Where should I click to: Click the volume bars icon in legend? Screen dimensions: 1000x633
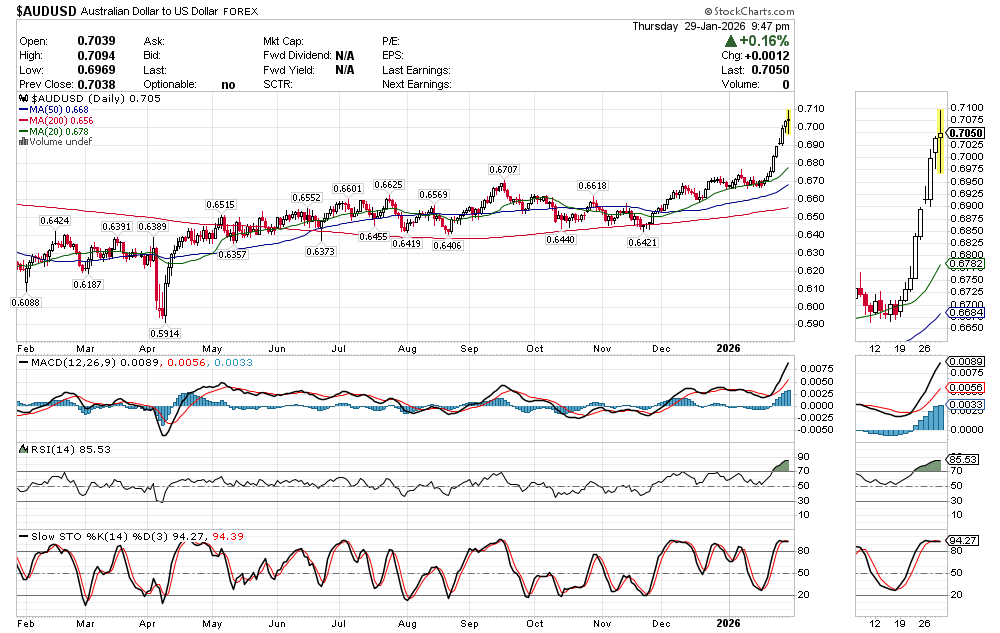(x=23, y=142)
